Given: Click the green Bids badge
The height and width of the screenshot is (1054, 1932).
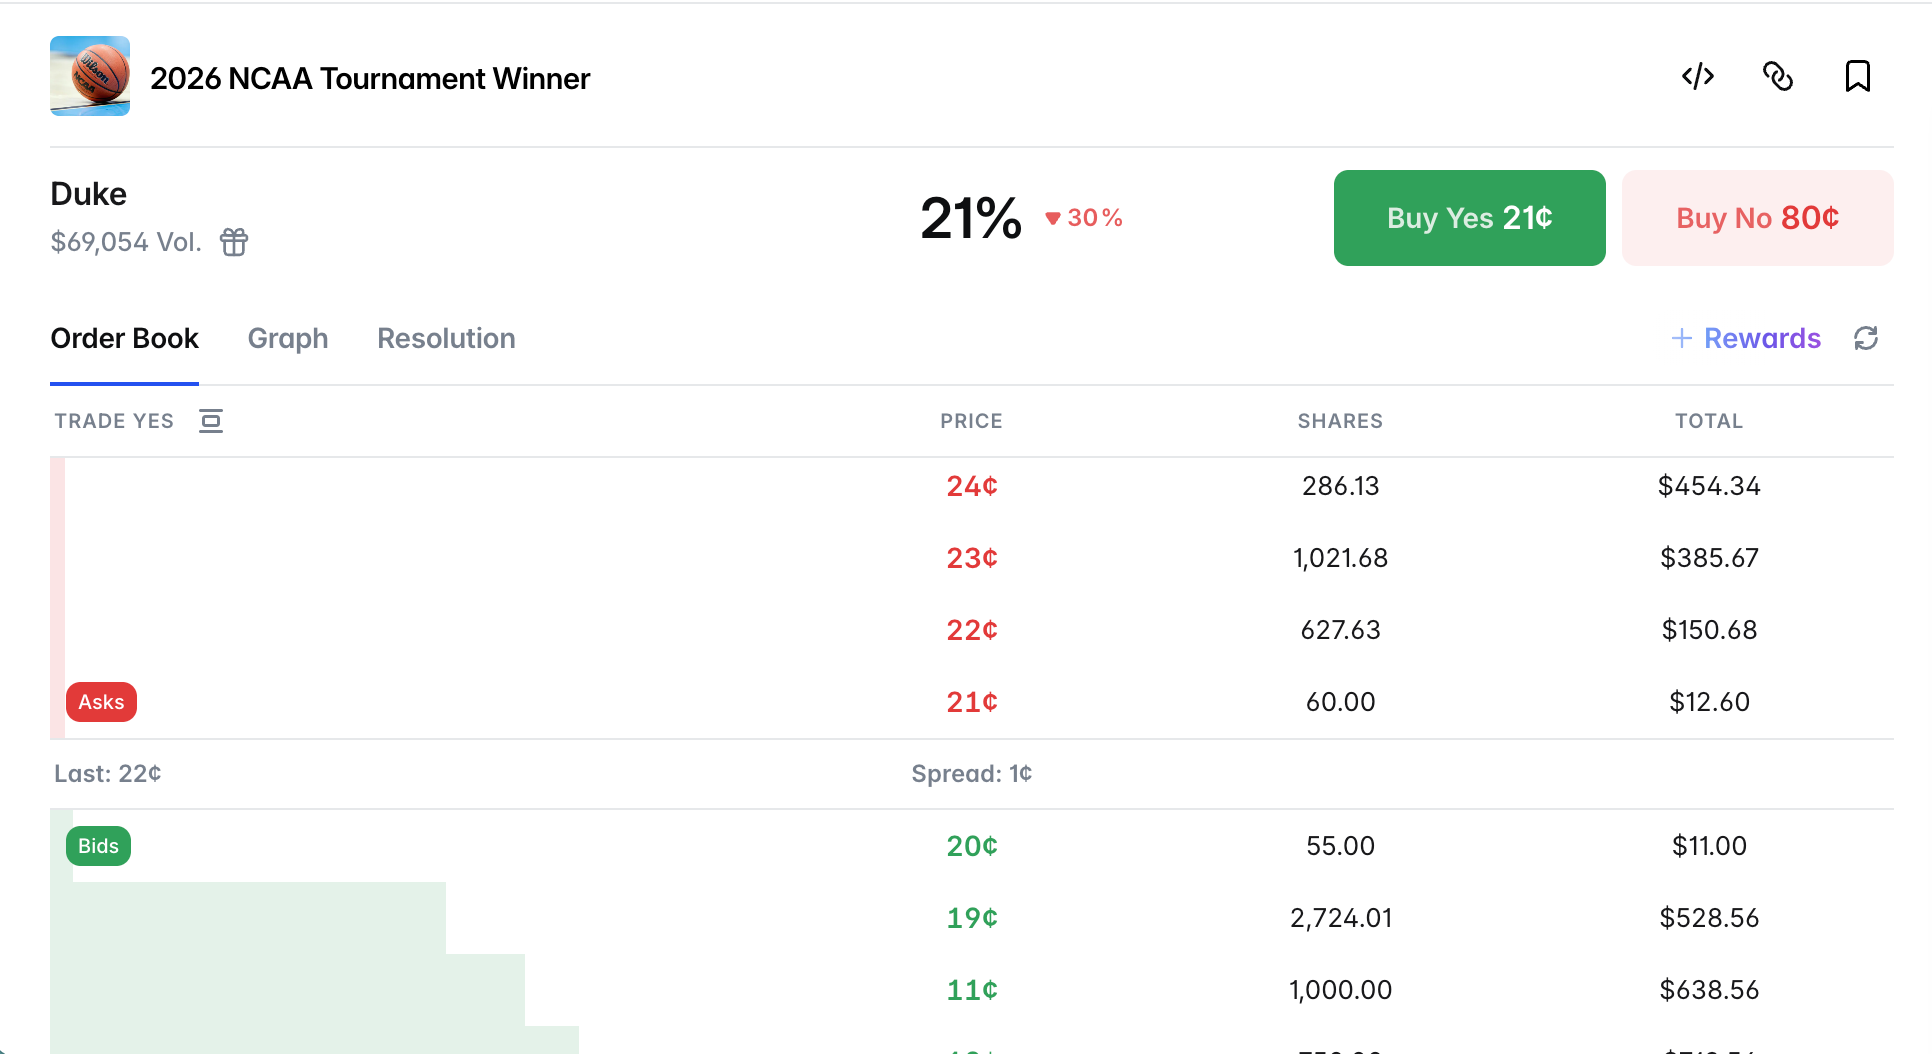Looking at the screenshot, I should (98, 845).
